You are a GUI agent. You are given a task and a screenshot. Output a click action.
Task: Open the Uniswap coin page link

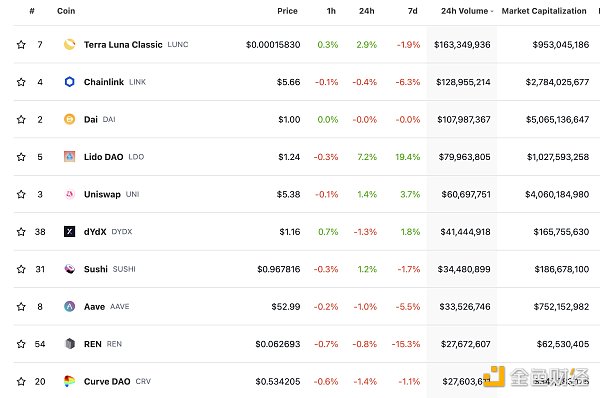tap(102, 194)
